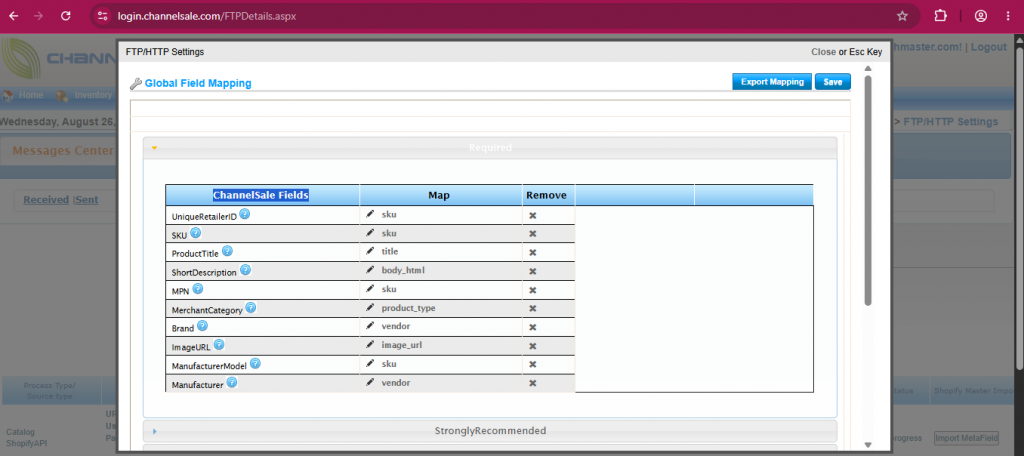This screenshot has width=1024, height=456.
Task: Click Import MetaField button in background
Action: [965, 438]
